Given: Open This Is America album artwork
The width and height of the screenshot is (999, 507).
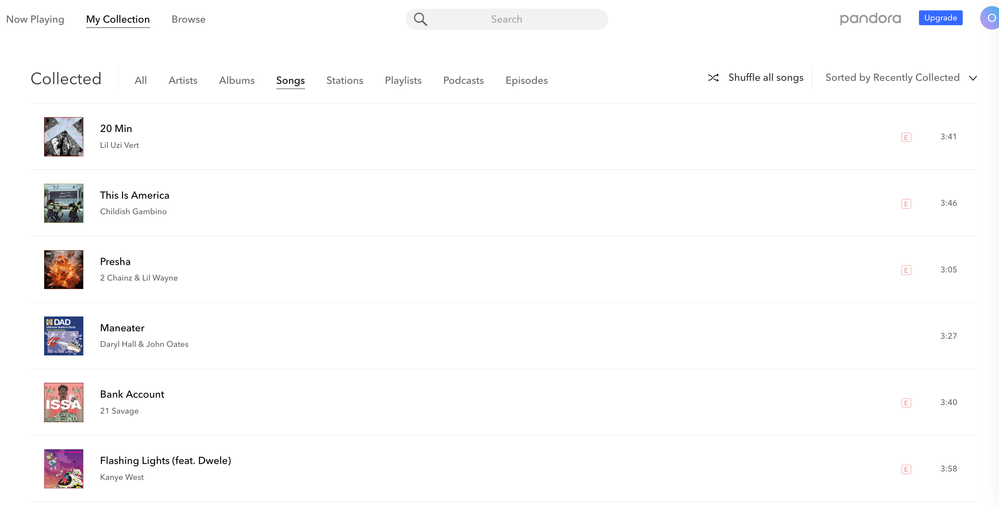Looking at the screenshot, I should pyautogui.click(x=64, y=203).
